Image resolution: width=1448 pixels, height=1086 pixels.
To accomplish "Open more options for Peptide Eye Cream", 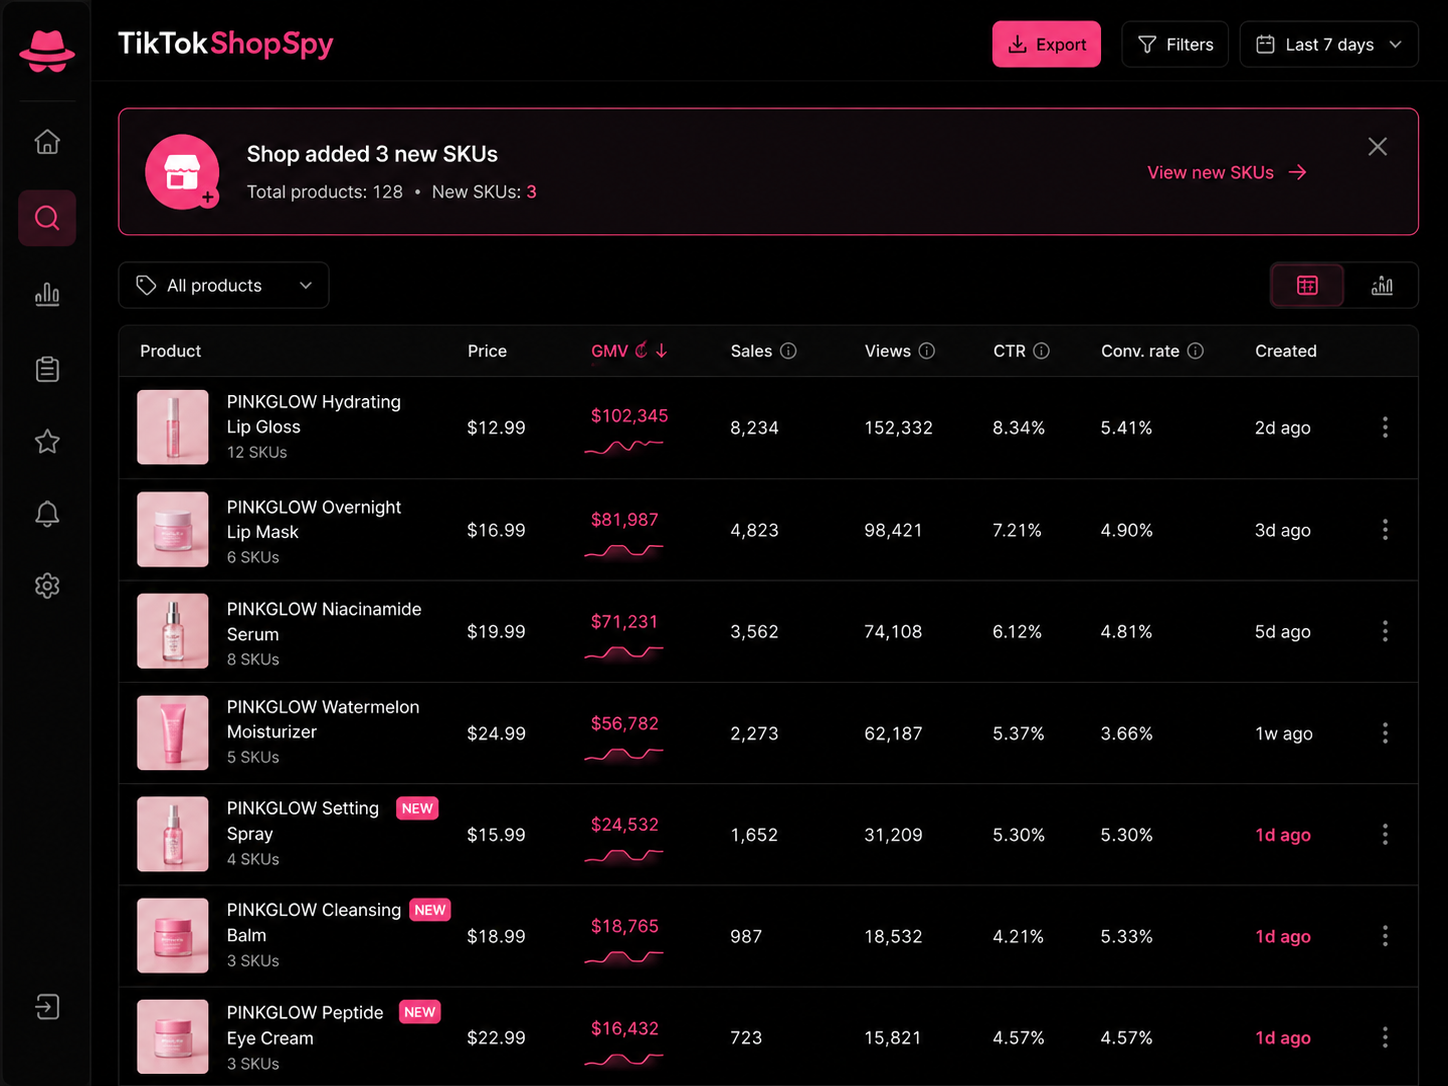I will tap(1385, 1038).
